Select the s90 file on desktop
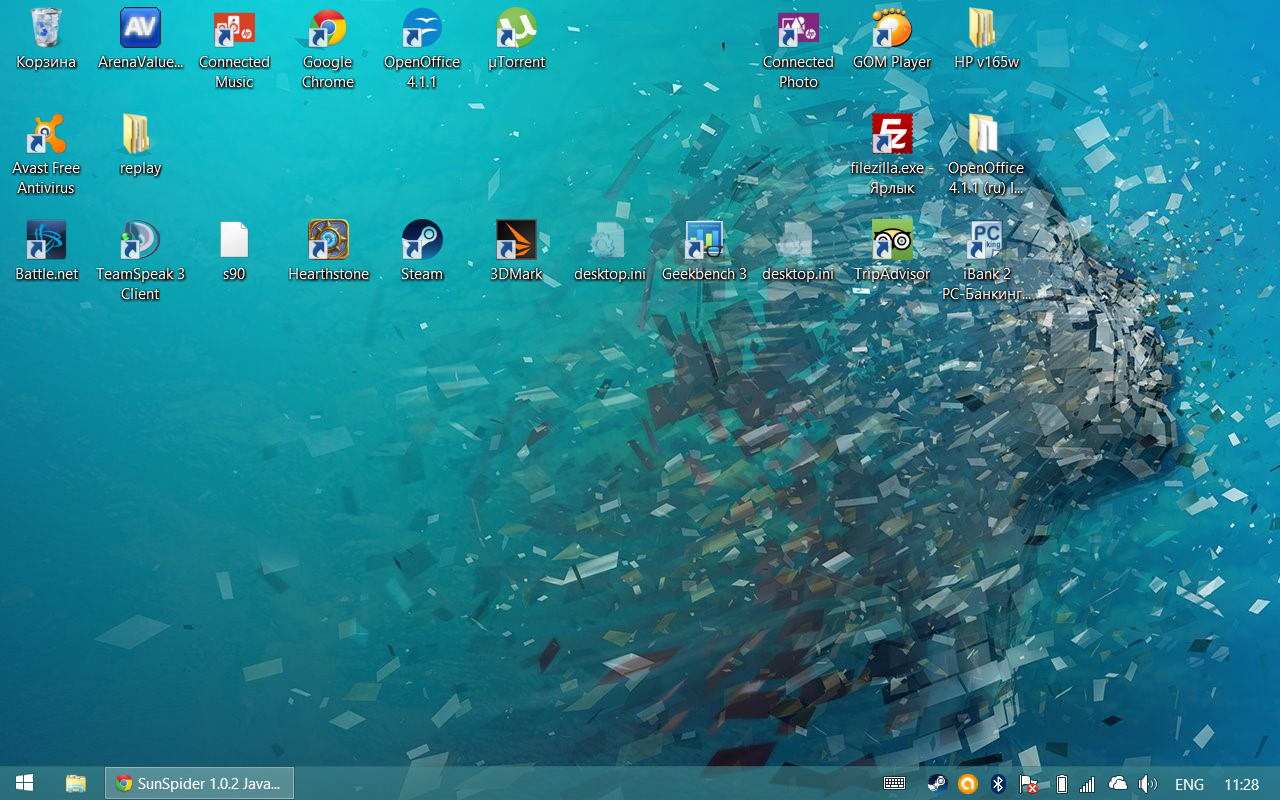 pos(234,241)
